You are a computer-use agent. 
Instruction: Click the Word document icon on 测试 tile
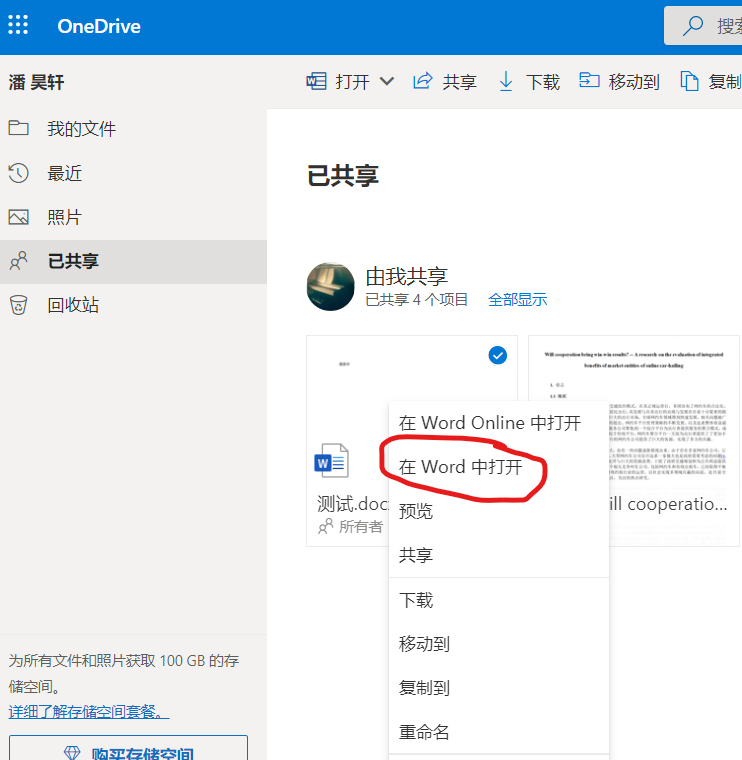pos(332,460)
